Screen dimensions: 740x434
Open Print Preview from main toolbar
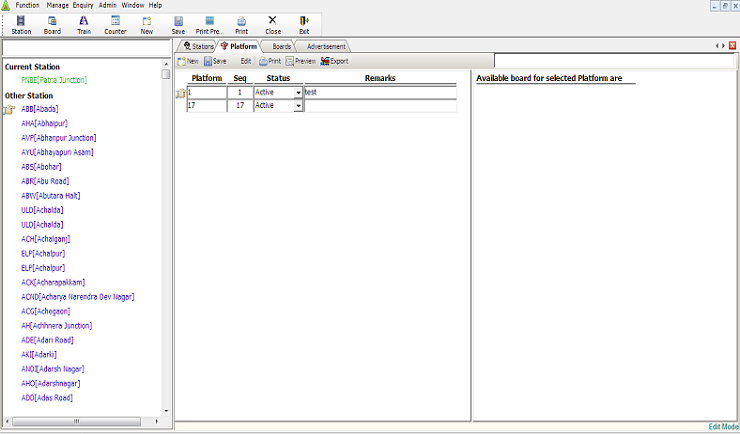tap(210, 24)
